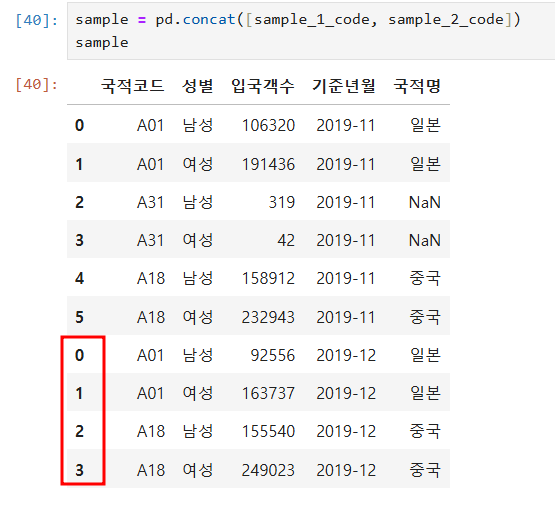Select the cell with value 191436
Image resolution: width=555 pixels, height=507 pixels.
(x=268, y=164)
